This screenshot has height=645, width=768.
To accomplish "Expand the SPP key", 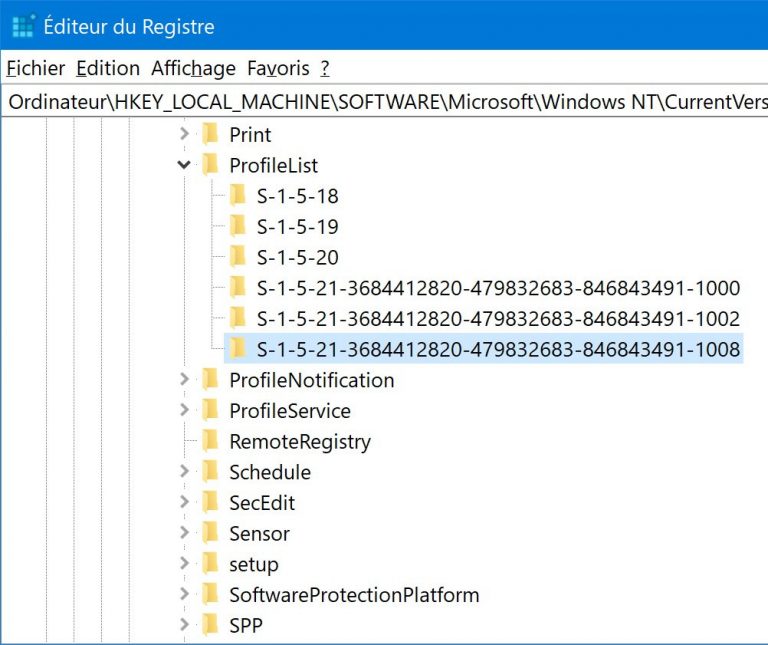I will tap(184, 626).
